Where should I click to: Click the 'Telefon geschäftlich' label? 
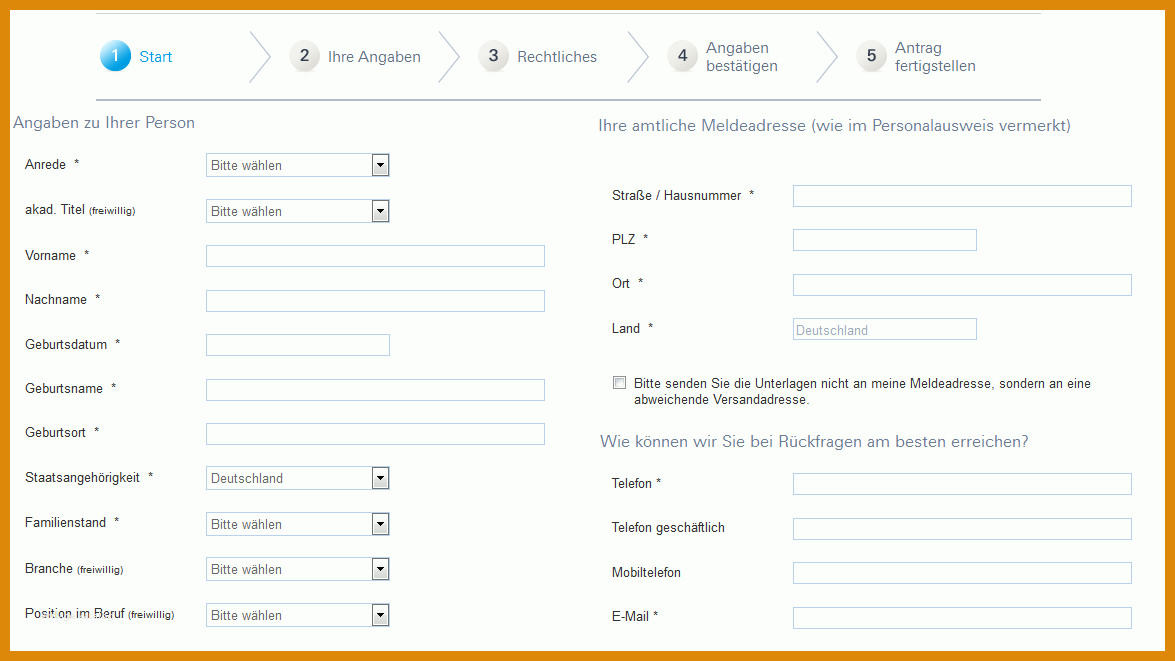point(668,528)
